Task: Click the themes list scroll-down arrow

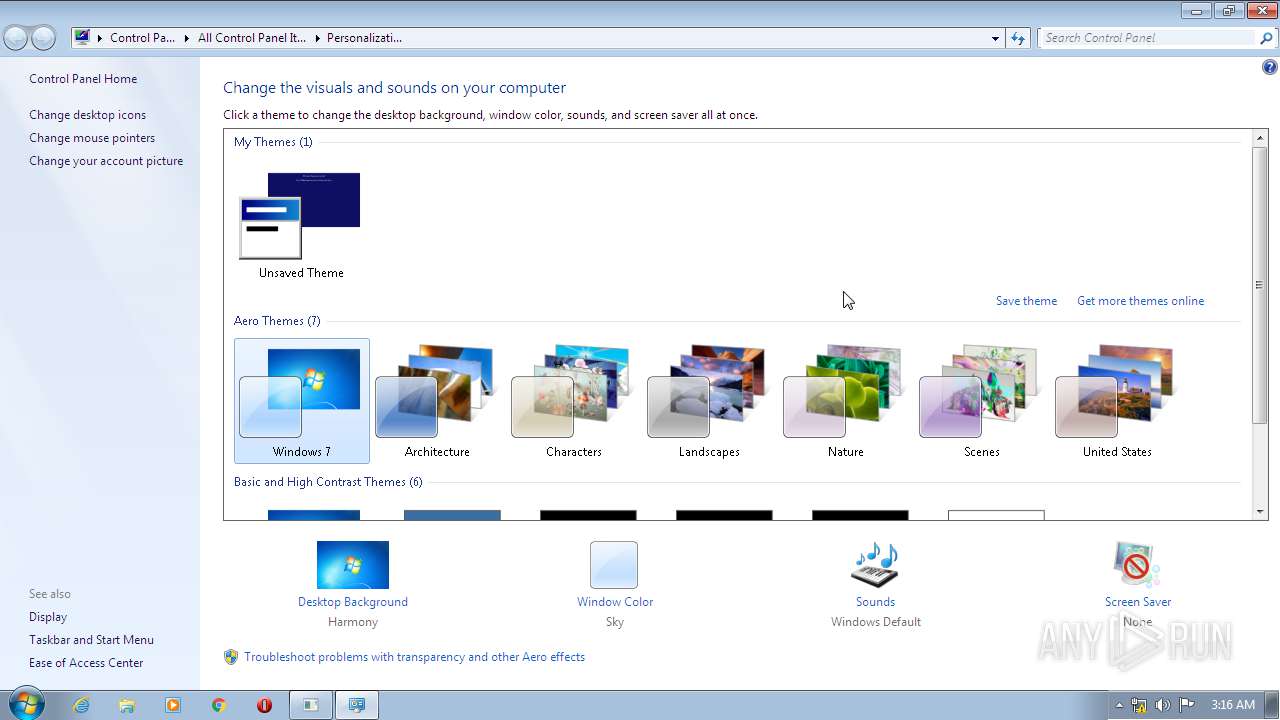Action: point(1260,512)
